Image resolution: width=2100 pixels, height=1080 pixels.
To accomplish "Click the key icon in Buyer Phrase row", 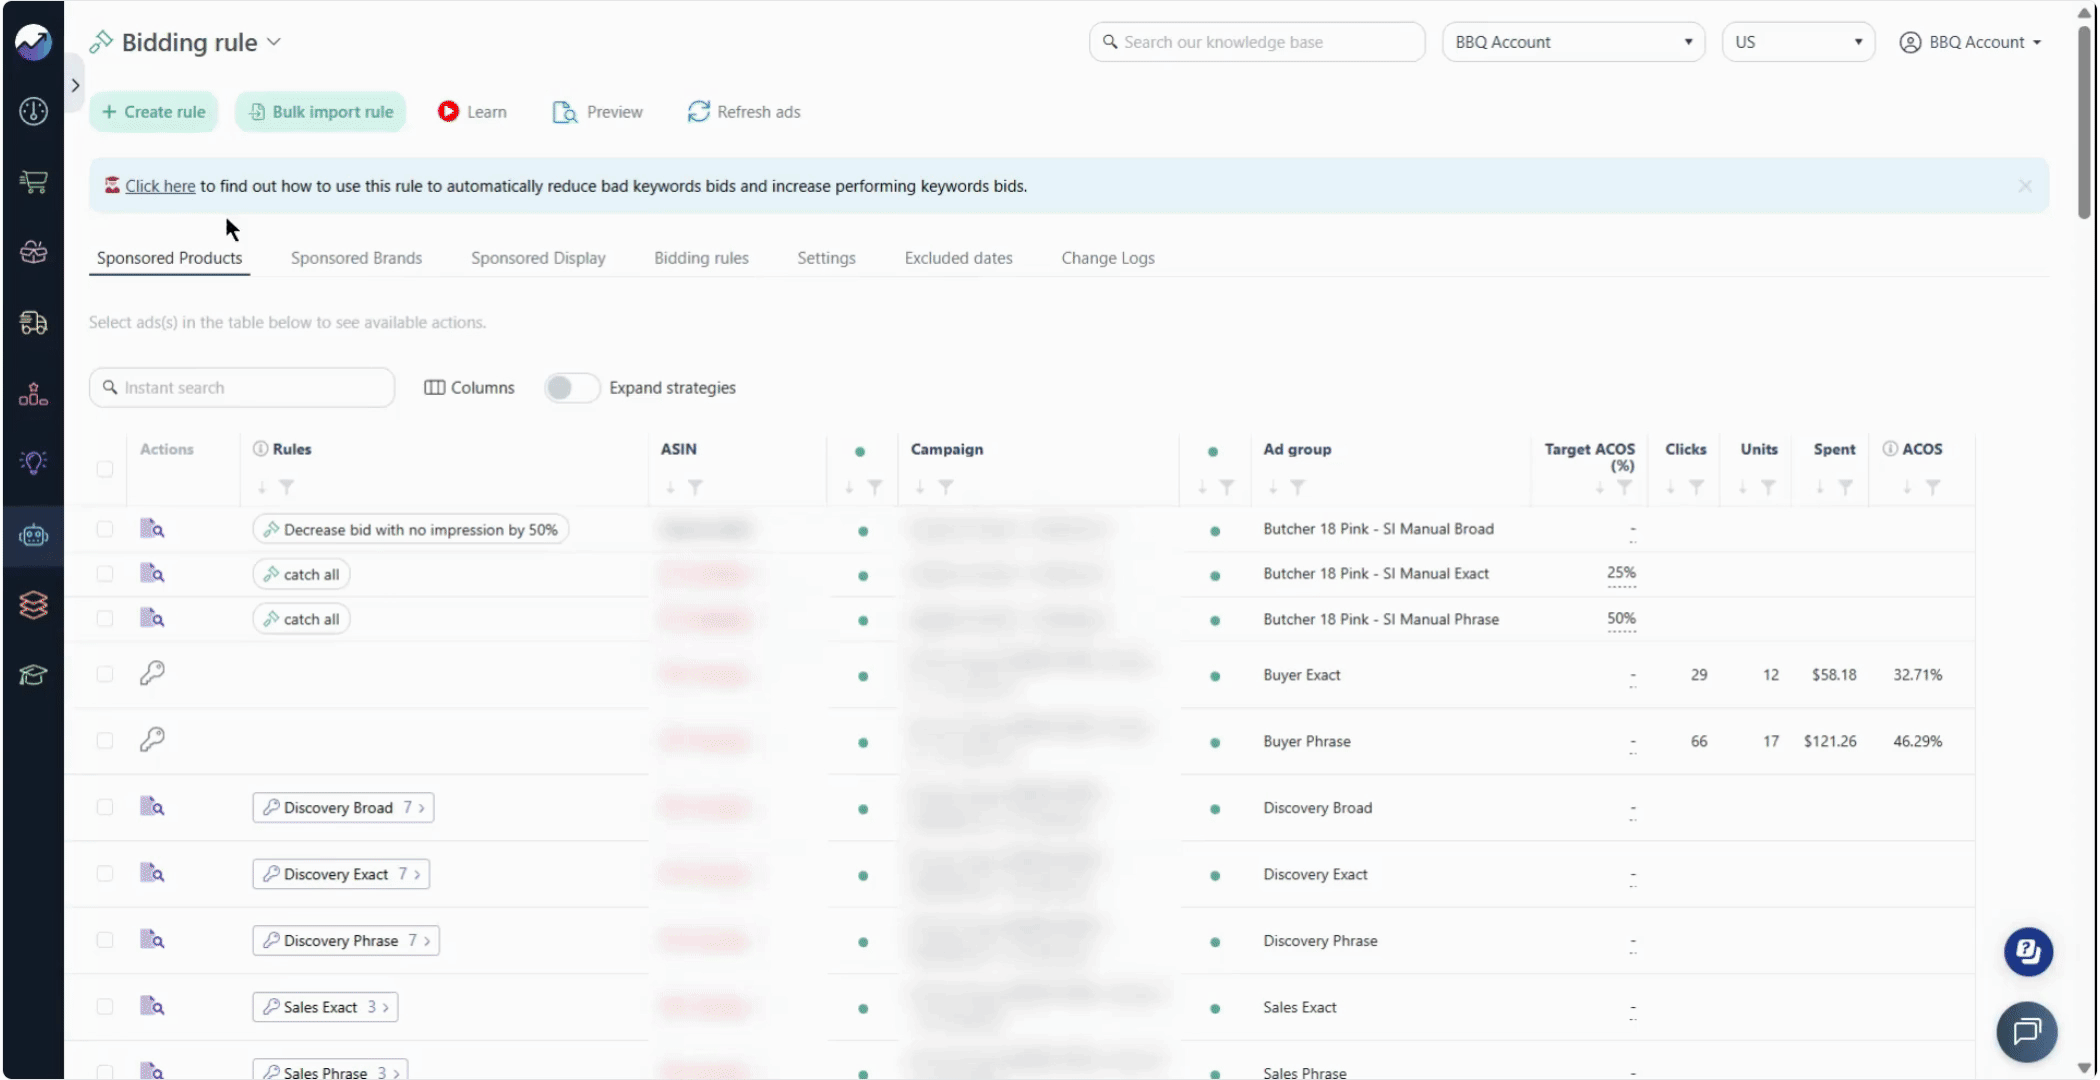I will (x=152, y=739).
